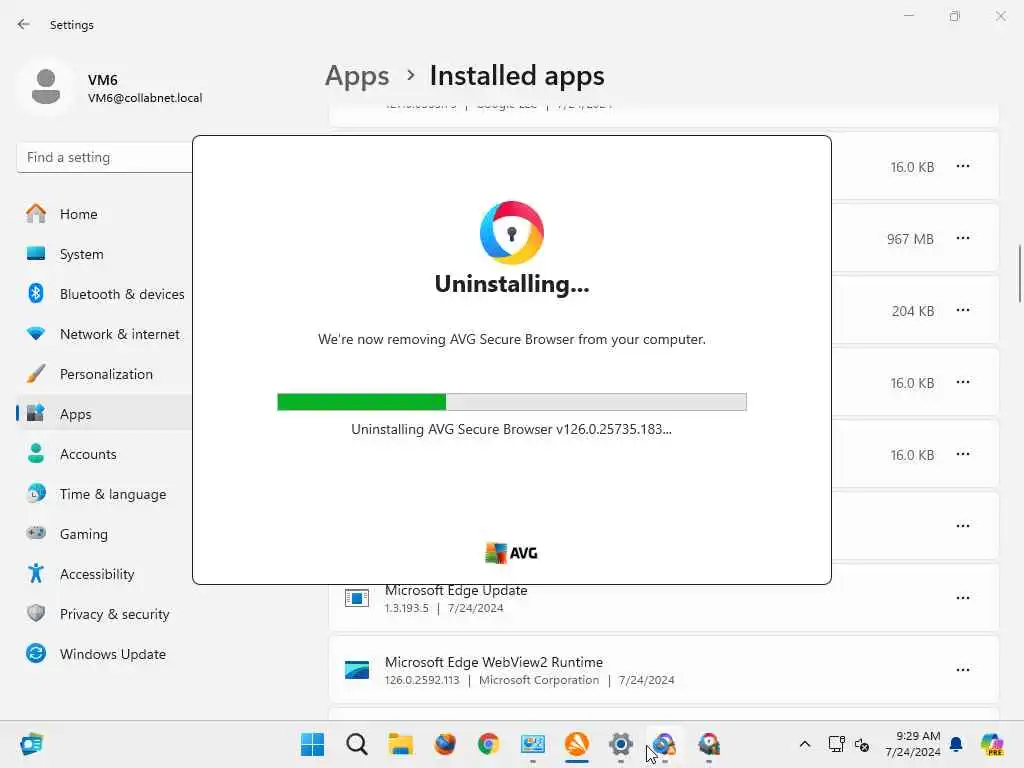Restore down the Settings window
The height and width of the screenshot is (768, 1024).
pos(955,16)
